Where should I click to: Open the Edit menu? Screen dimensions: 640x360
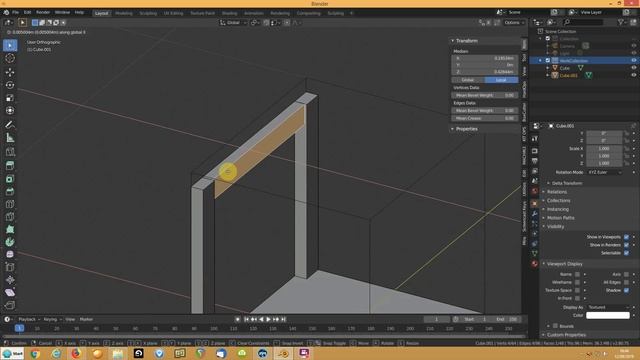27,13
